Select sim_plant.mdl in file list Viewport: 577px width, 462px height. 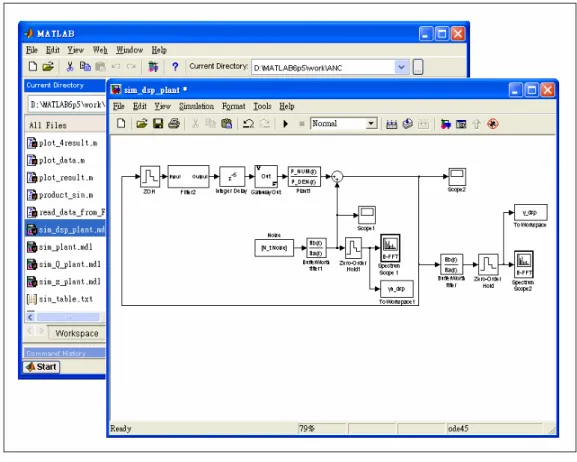[66, 247]
